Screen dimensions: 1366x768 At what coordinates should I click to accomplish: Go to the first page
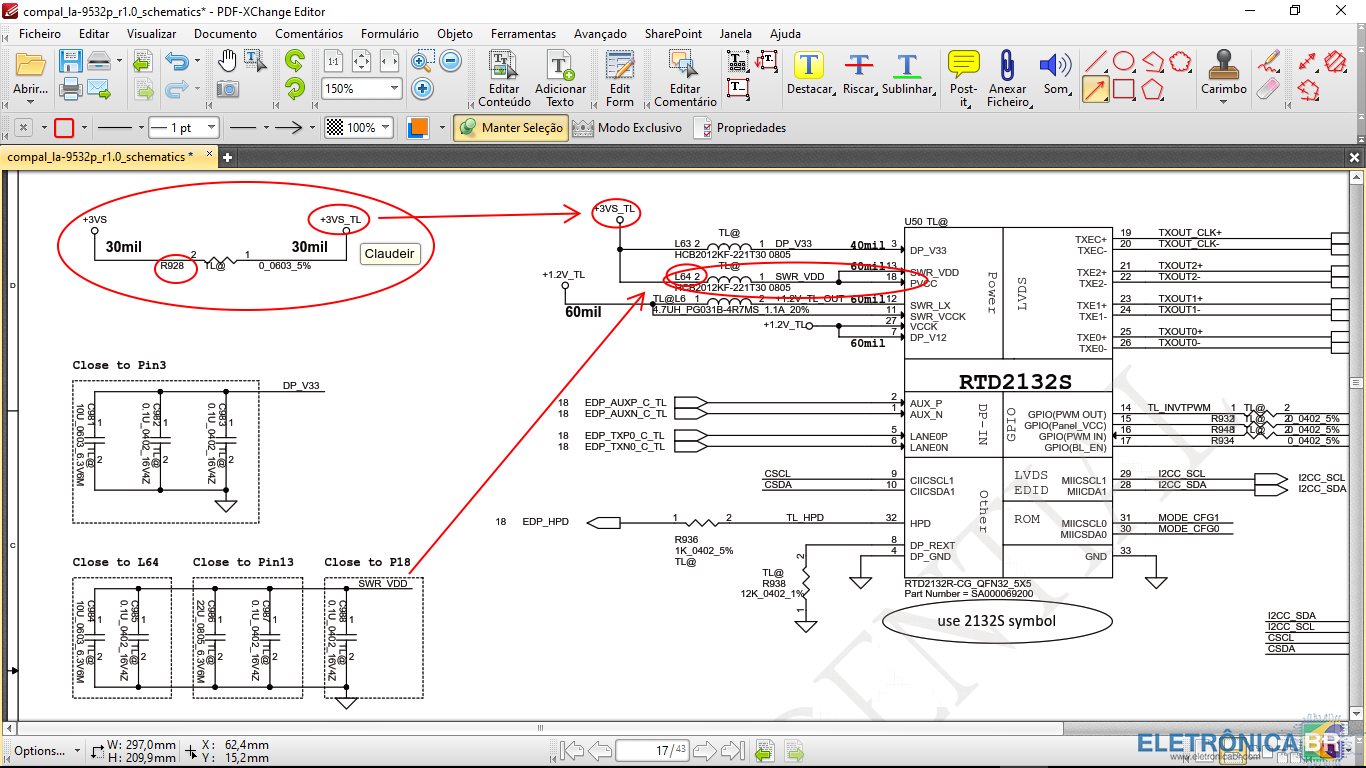[572, 751]
